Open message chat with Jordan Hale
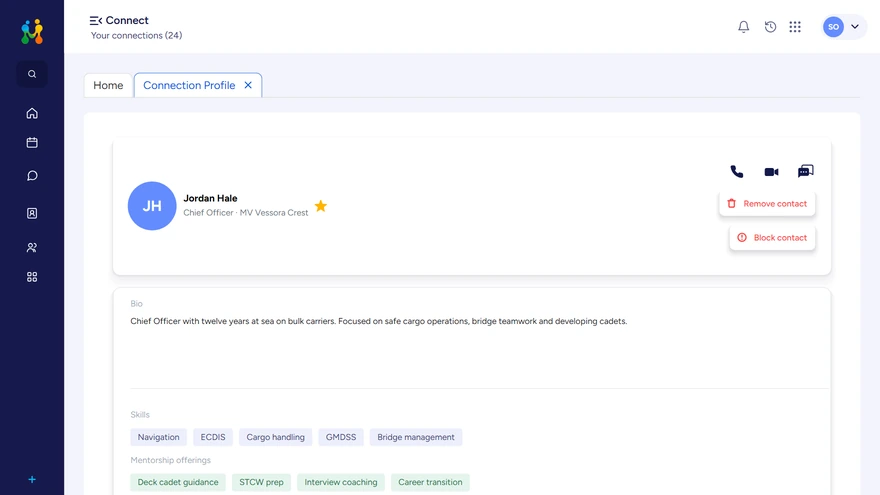This screenshot has width=880, height=495. [805, 171]
